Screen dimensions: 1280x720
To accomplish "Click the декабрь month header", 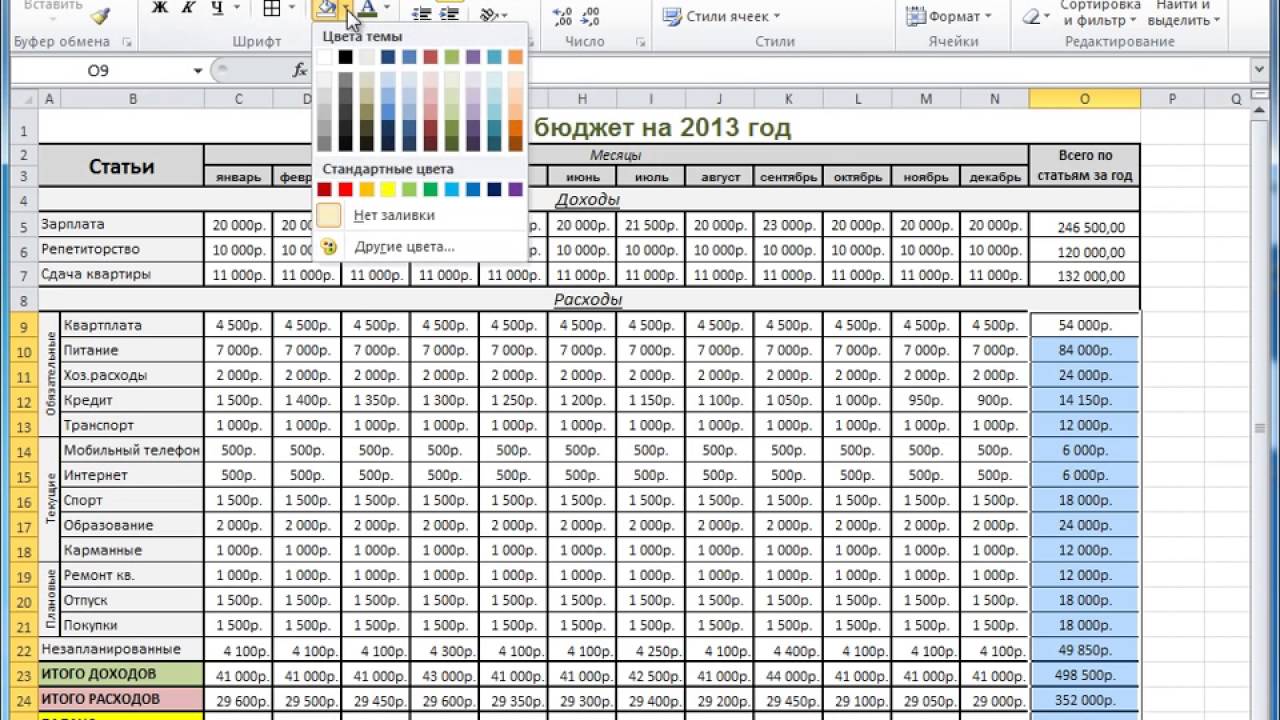I will pos(994,177).
